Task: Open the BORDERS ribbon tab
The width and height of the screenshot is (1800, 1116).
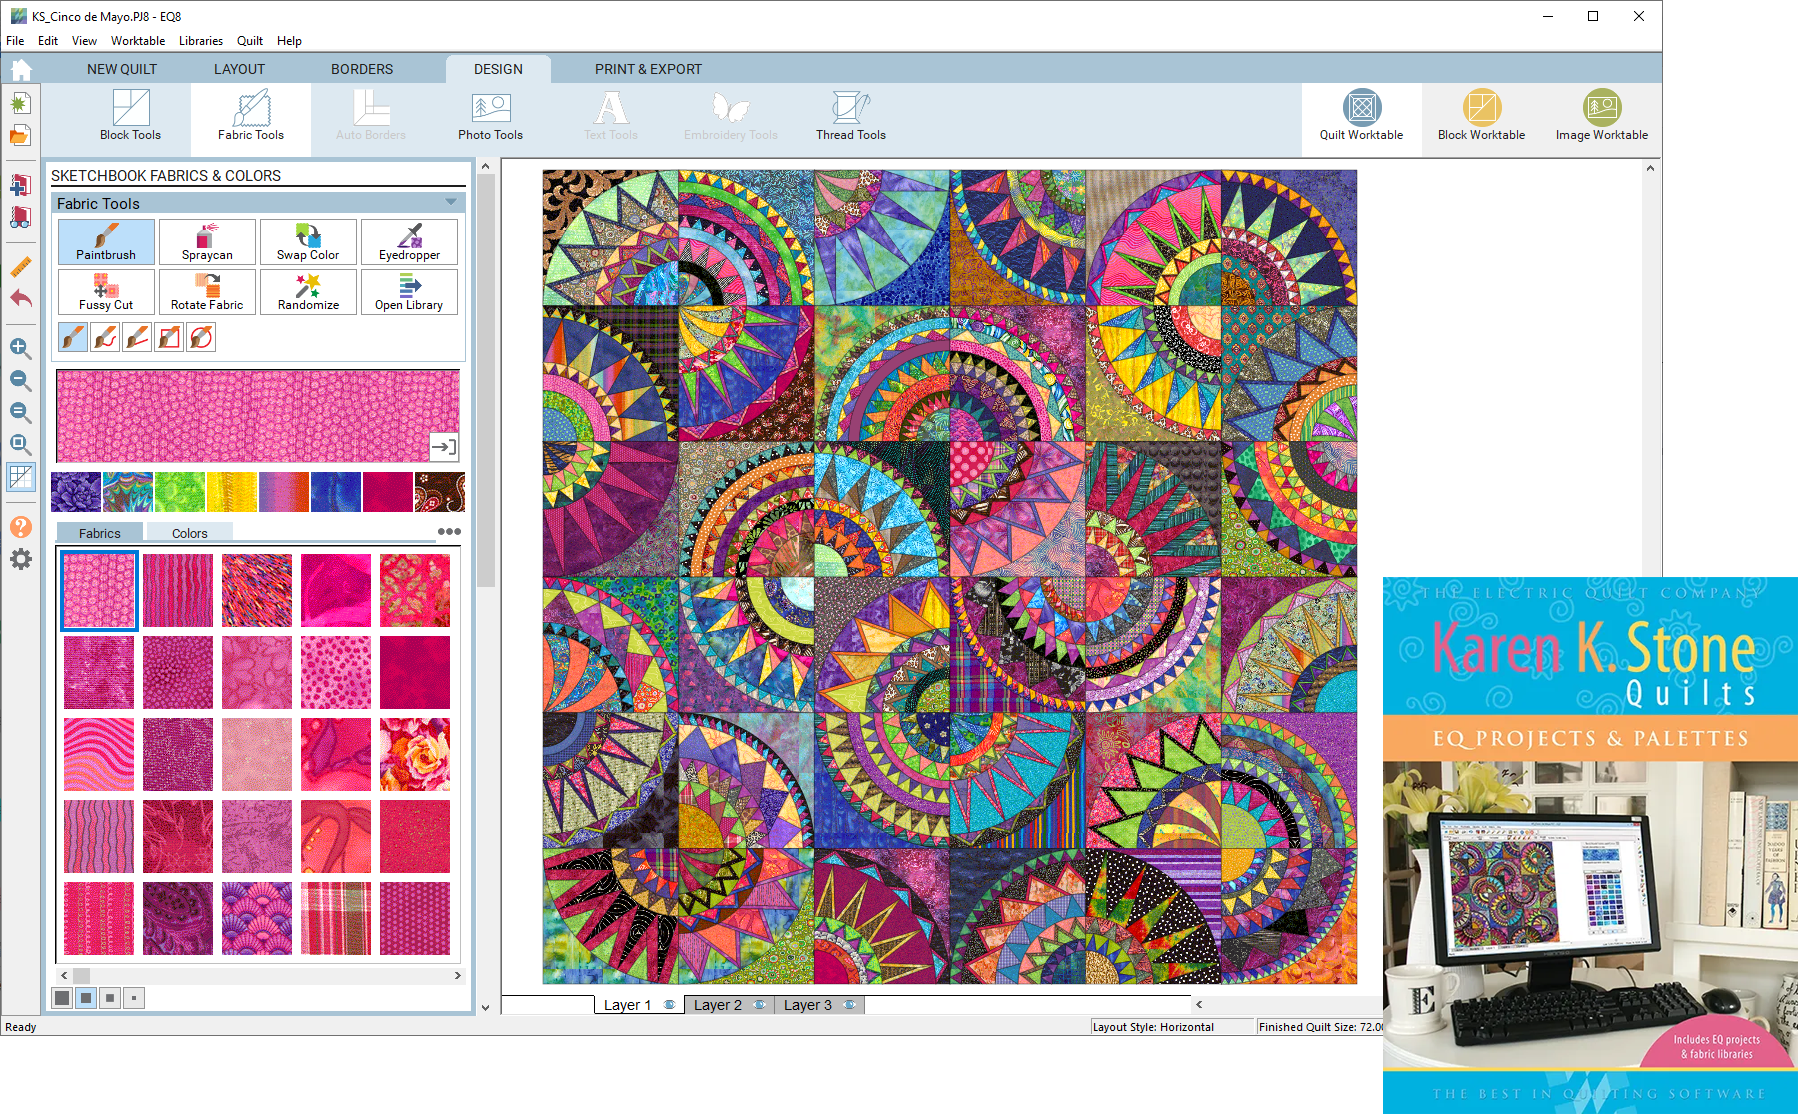Action: [362, 69]
